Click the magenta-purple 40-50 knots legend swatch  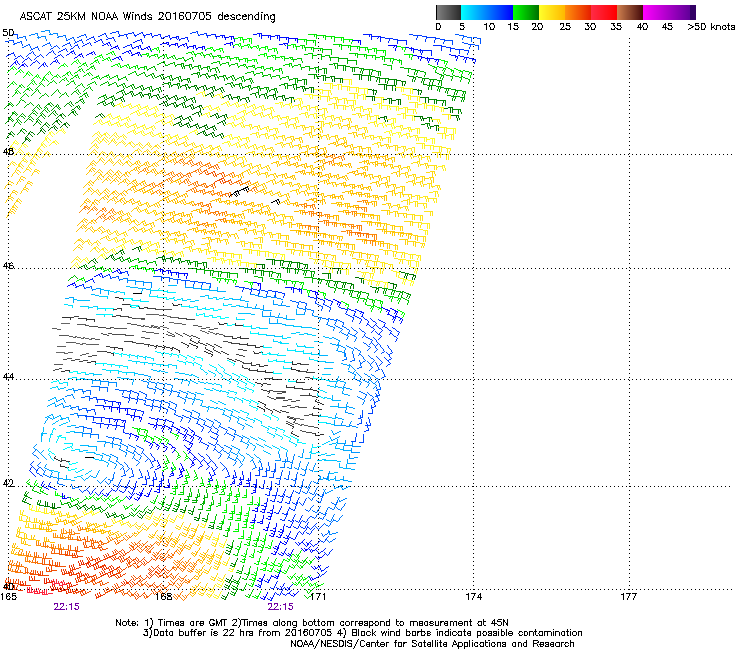[669, 12]
